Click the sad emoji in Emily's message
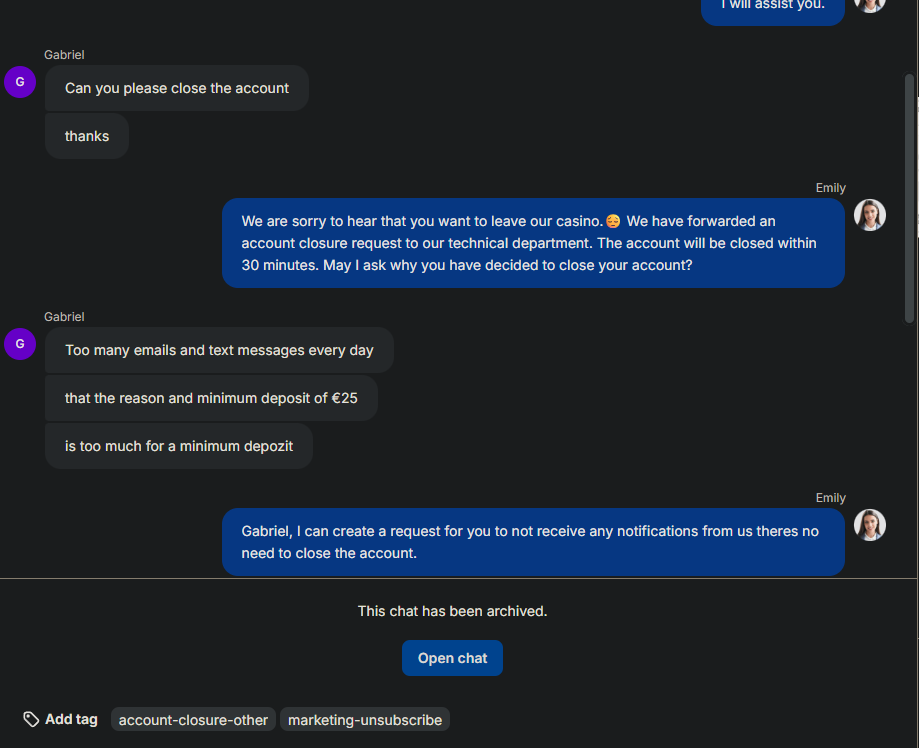The height and width of the screenshot is (748, 919). [613, 221]
